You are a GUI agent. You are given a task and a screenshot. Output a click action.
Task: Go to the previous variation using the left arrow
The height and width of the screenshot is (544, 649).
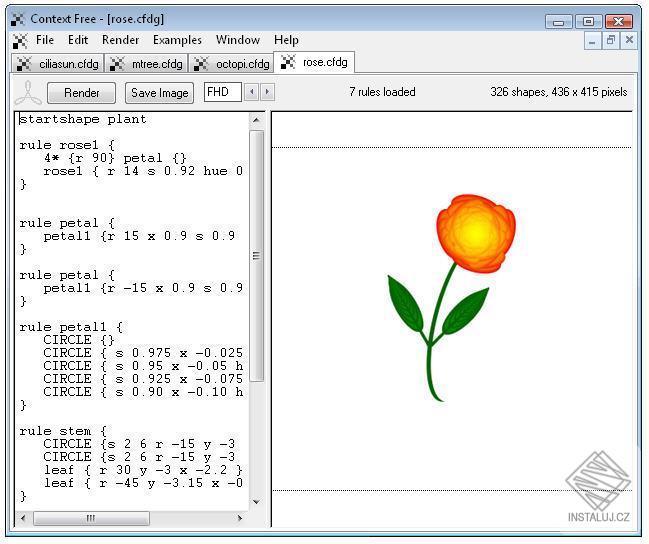[x=252, y=92]
